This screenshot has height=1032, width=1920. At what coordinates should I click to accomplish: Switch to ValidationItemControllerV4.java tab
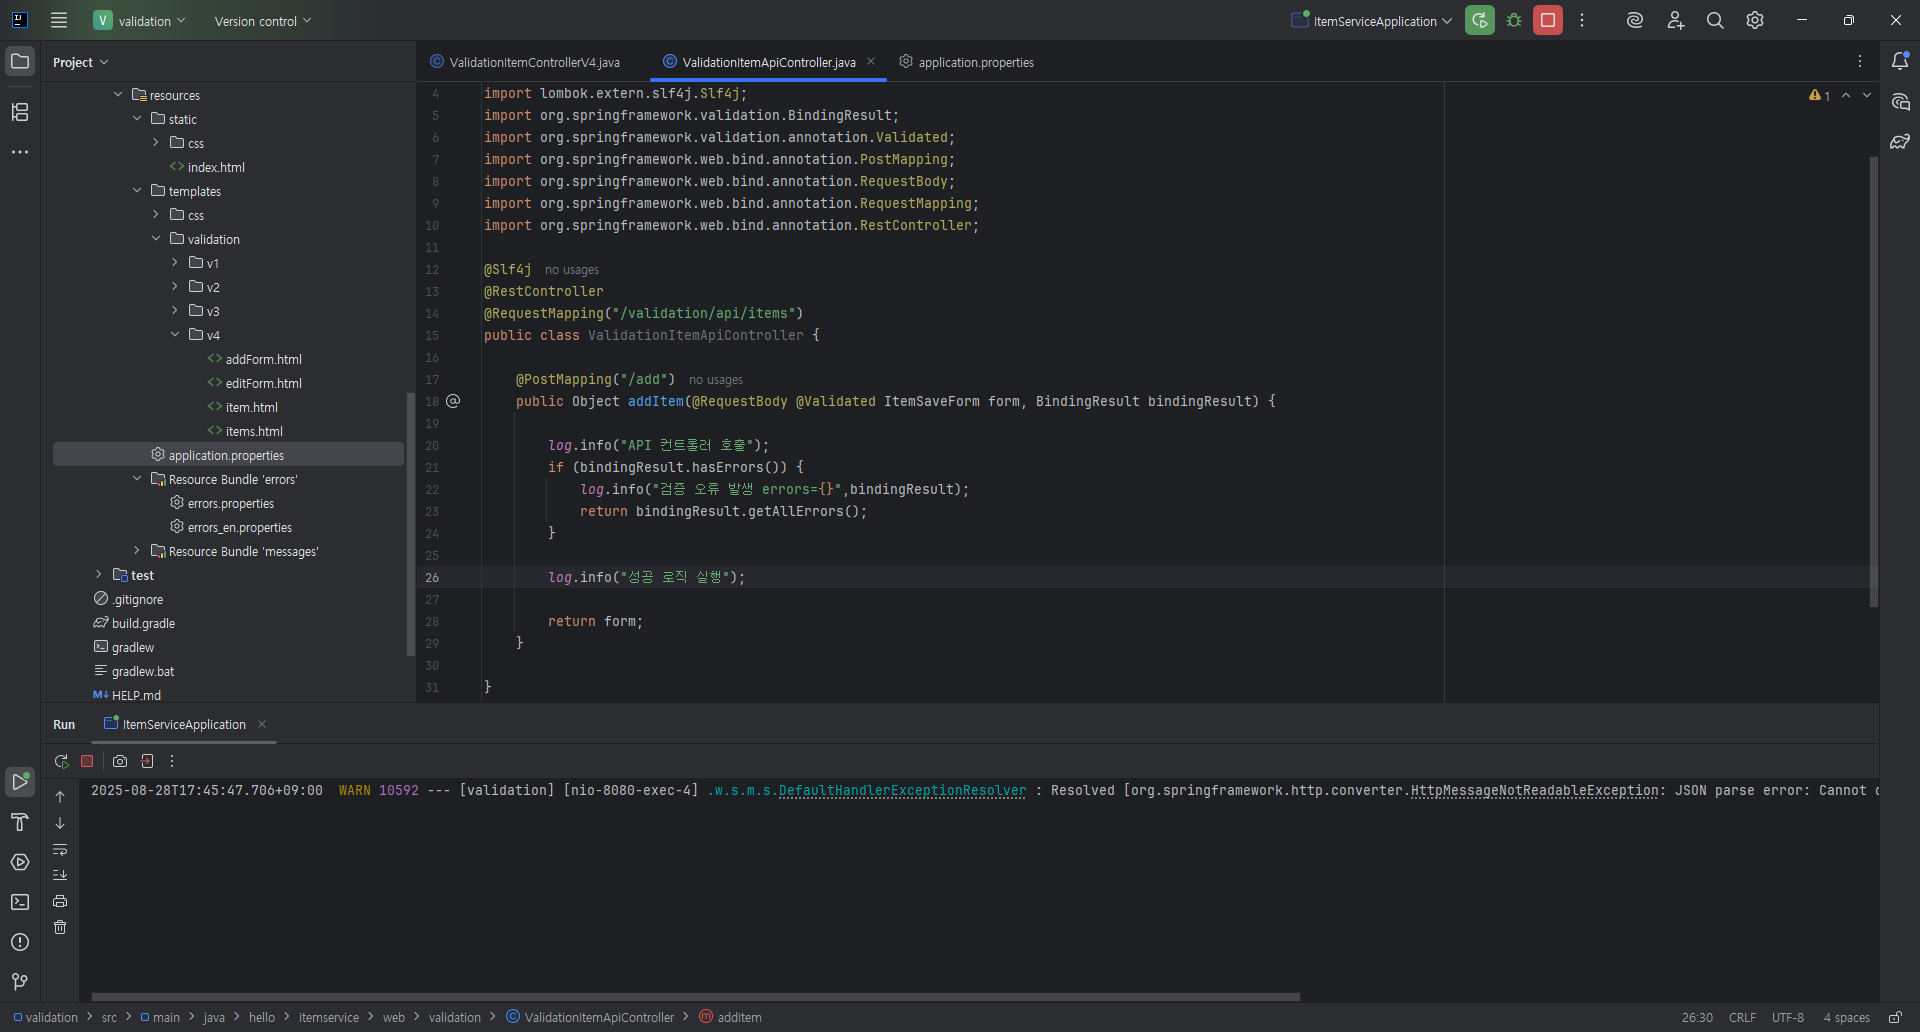pos(526,62)
